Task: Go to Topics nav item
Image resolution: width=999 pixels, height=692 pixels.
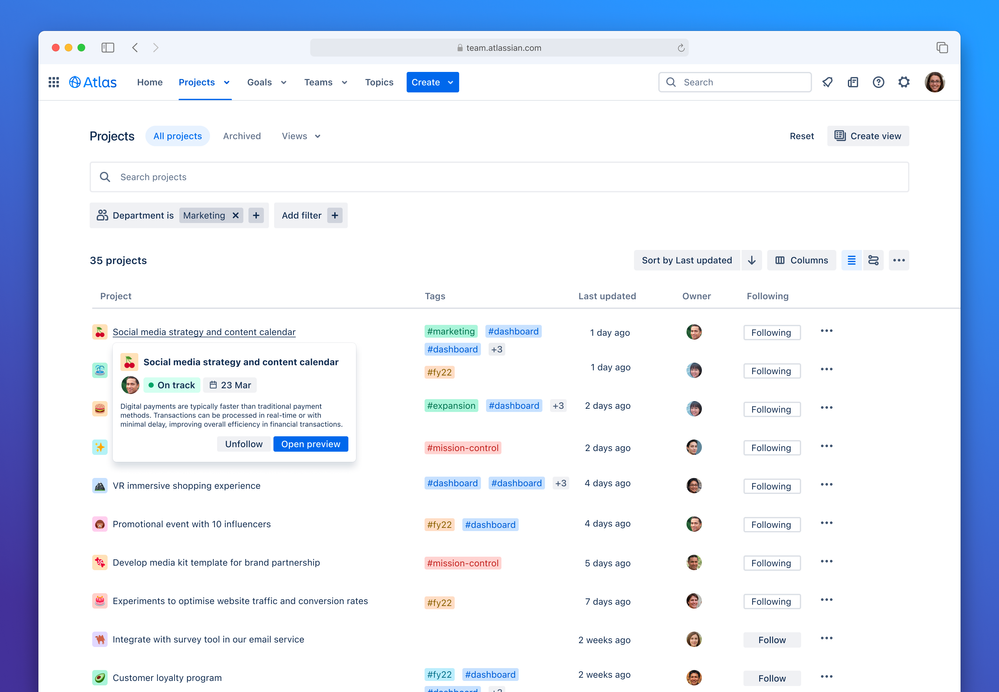Action: 379,82
